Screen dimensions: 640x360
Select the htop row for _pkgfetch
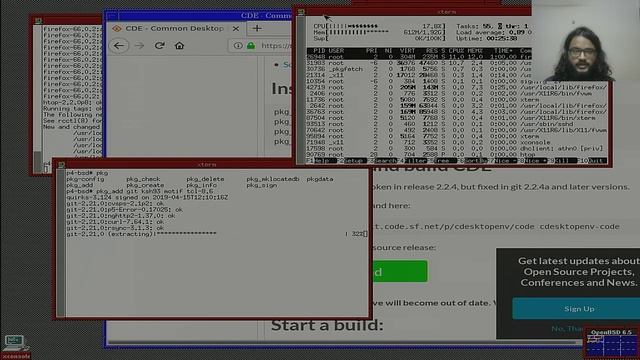pyautogui.click(x=419, y=69)
